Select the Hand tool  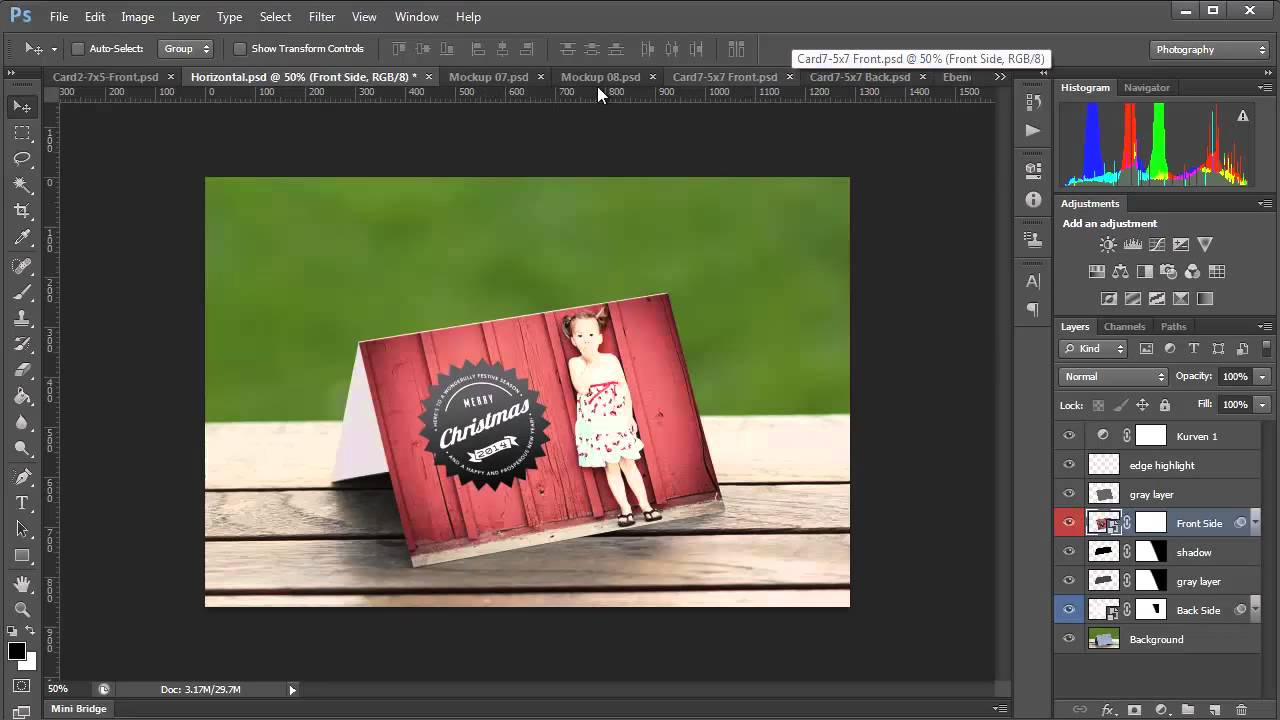click(22, 583)
